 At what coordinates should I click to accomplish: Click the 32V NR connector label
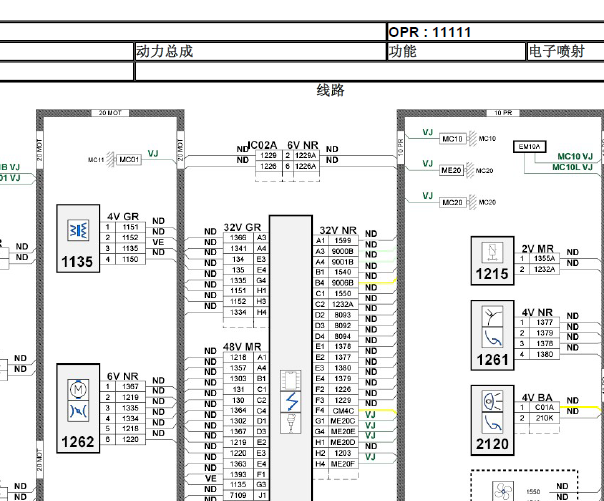pos(338,231)
